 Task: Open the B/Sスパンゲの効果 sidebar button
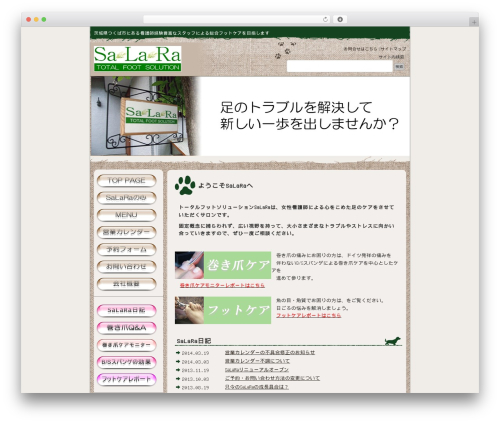pyautogui.click(x=126, y=362)
